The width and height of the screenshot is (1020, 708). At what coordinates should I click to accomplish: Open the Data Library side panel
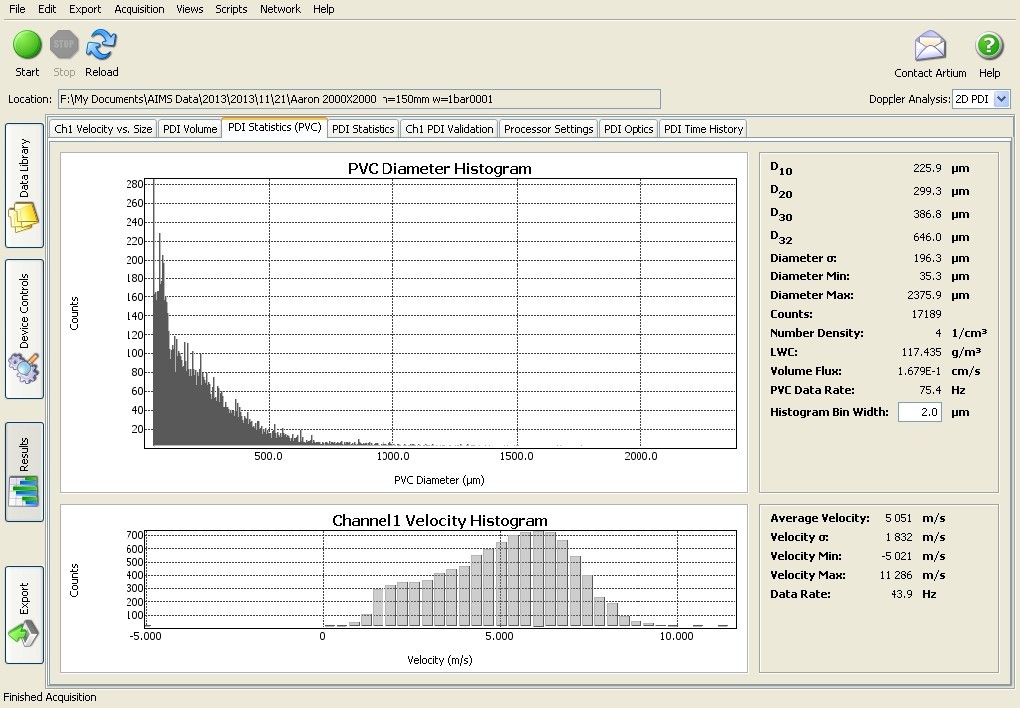24,186
